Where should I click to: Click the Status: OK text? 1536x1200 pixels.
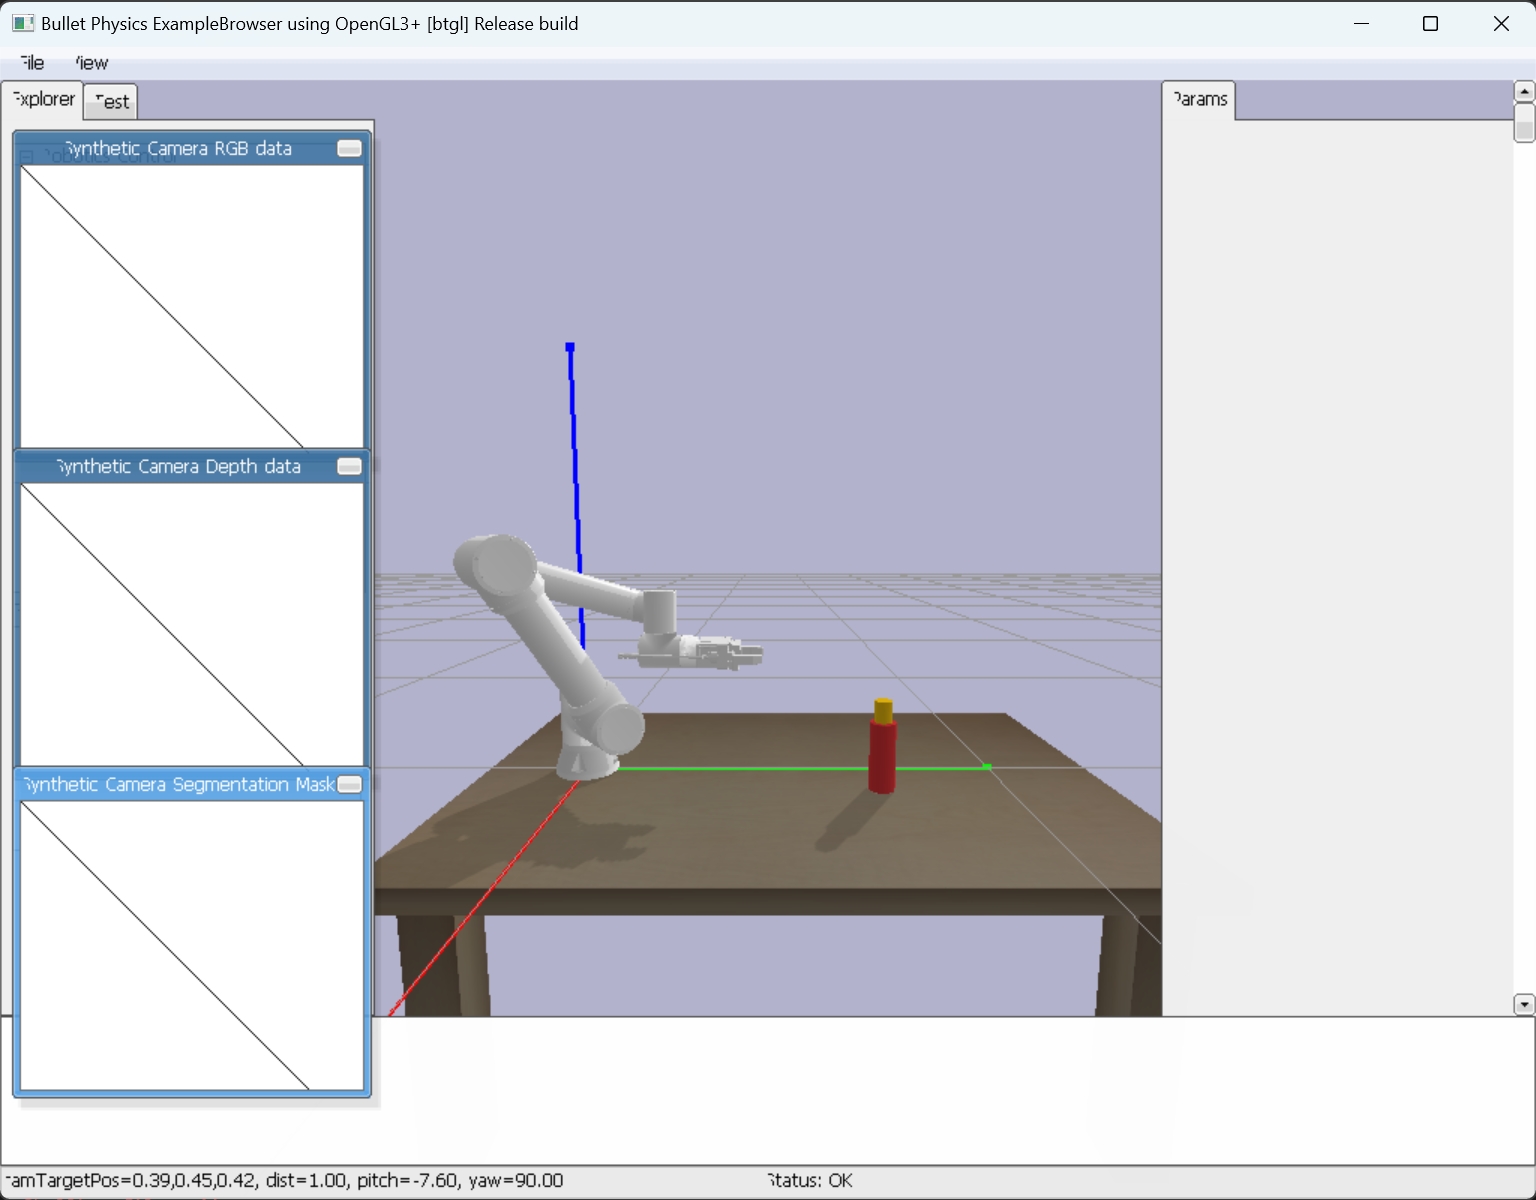810,1181
